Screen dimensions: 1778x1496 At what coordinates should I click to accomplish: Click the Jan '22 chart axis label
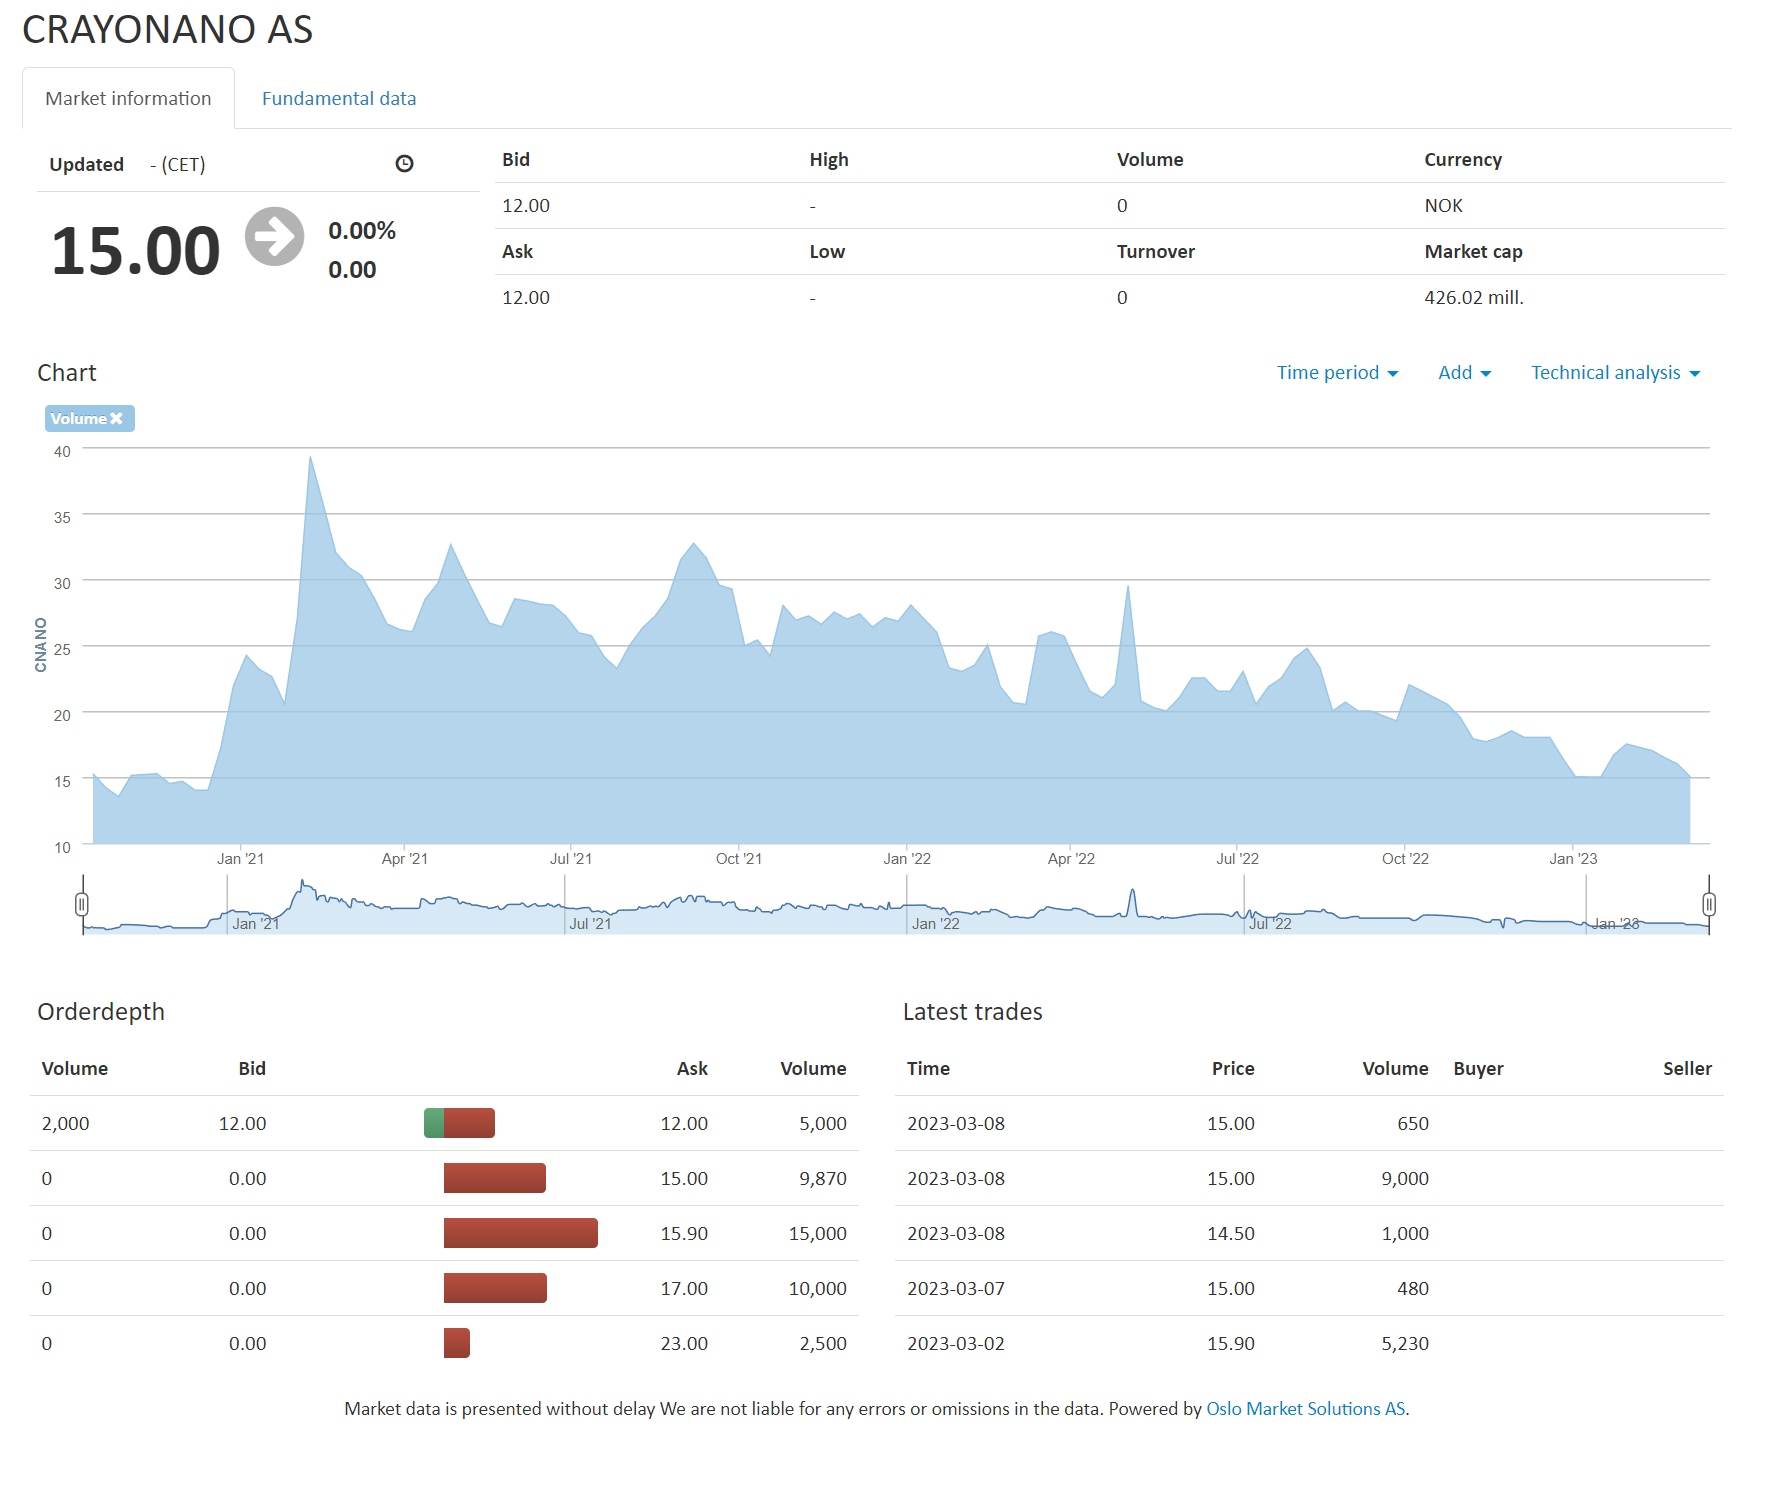(x=907, y=858)
